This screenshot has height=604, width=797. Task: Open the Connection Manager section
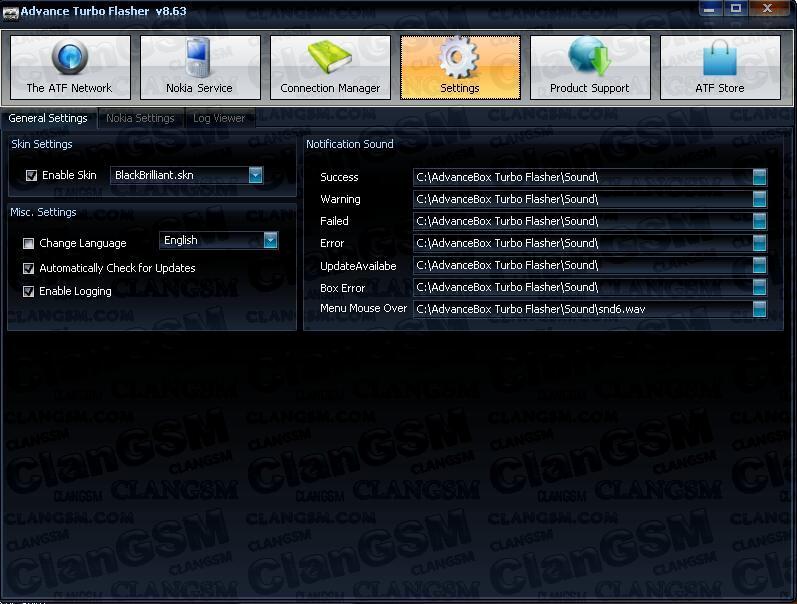330,67
